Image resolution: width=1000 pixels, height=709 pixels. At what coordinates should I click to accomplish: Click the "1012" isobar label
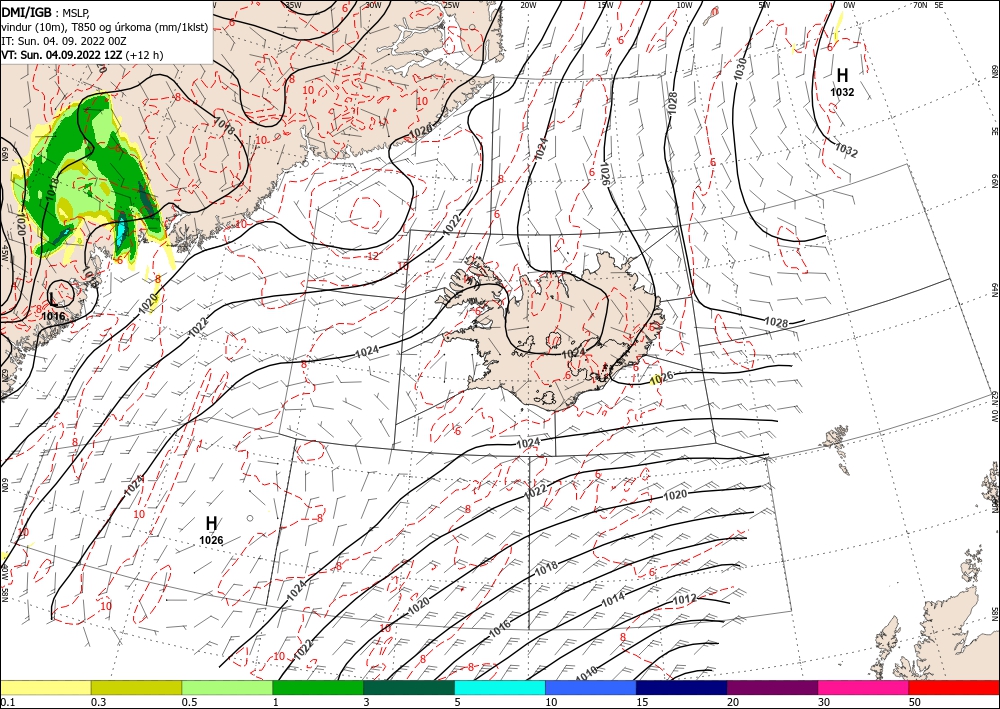684,599
